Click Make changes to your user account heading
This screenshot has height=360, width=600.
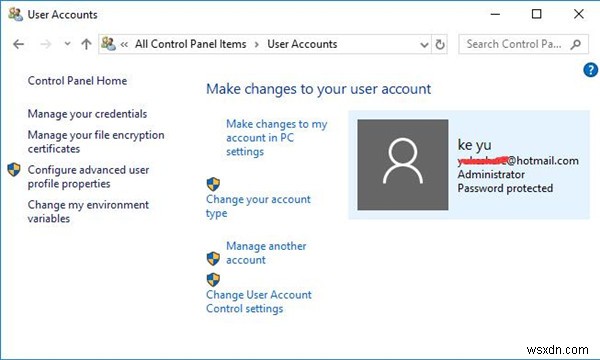[318, 89]
